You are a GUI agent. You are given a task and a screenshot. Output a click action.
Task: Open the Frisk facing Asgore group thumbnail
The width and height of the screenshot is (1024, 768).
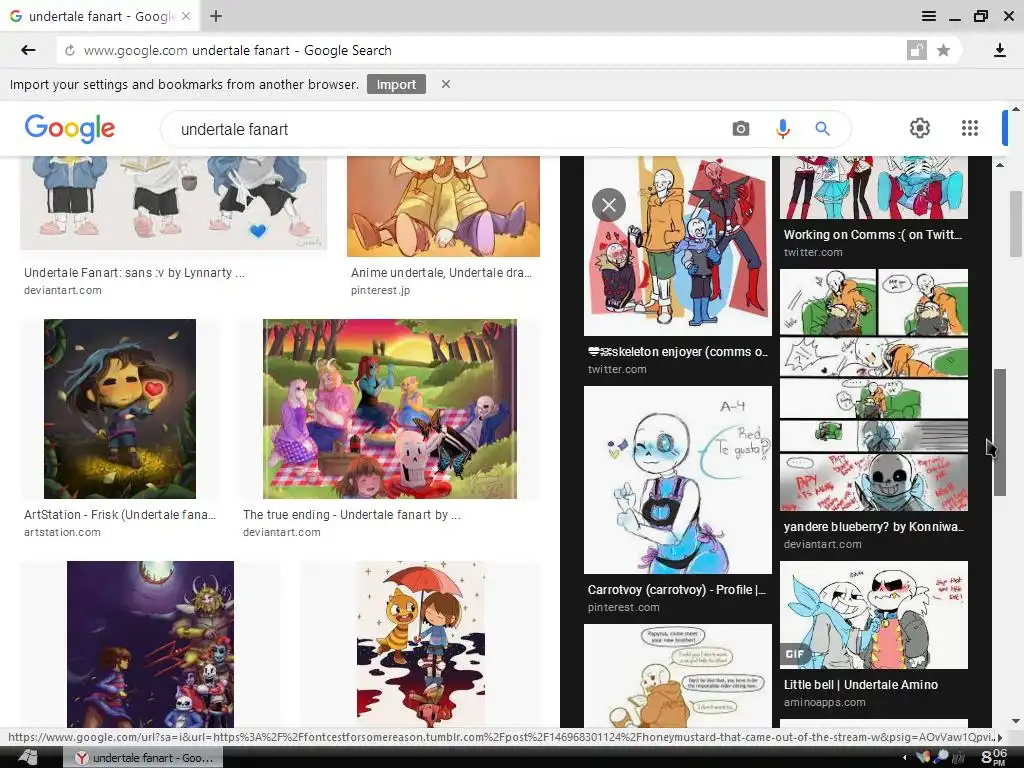pyautogui.click(x=150, y=644)
